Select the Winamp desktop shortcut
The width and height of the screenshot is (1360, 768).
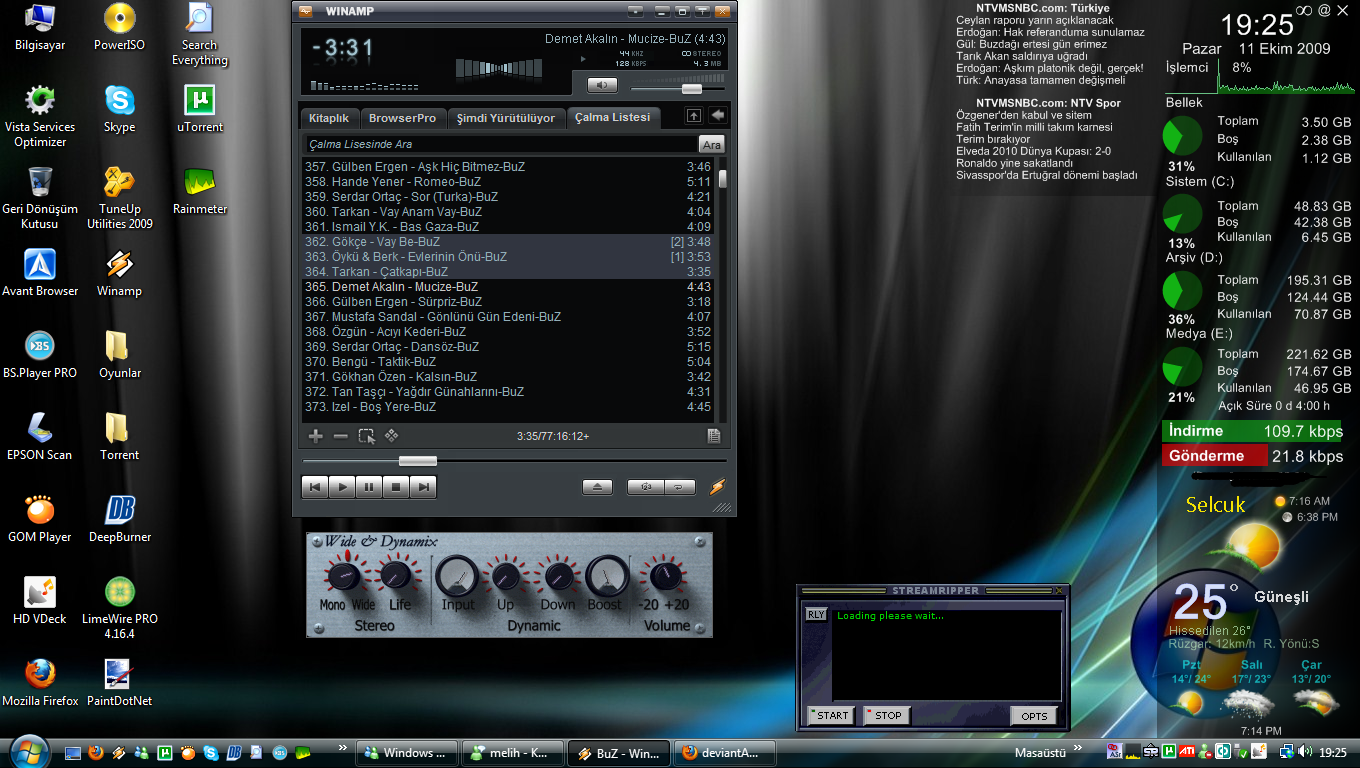coord(119,273)
